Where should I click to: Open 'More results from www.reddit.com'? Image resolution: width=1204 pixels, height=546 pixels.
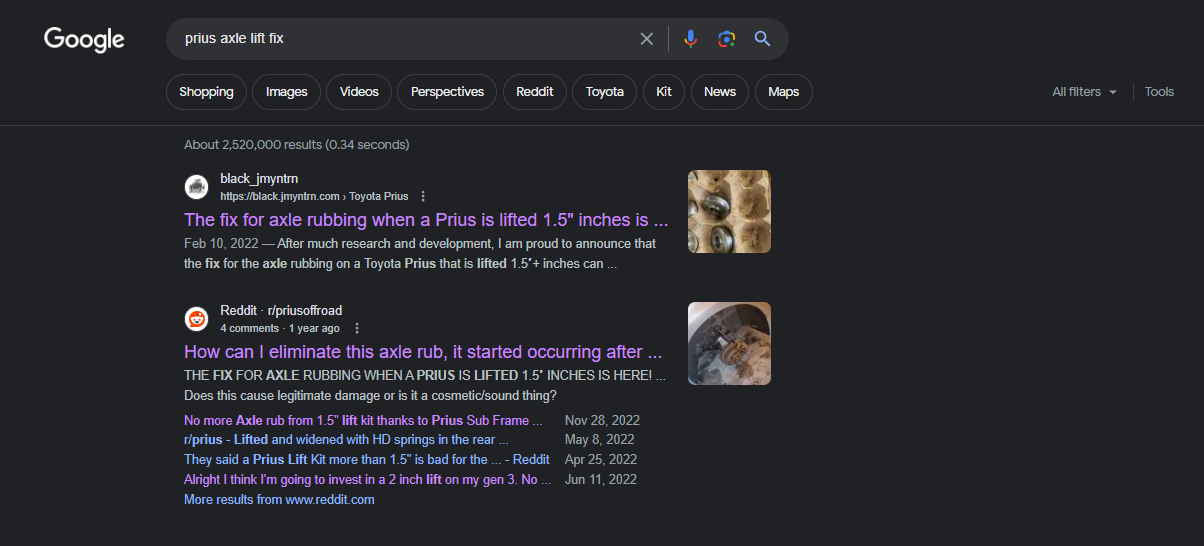coord(279,499)
